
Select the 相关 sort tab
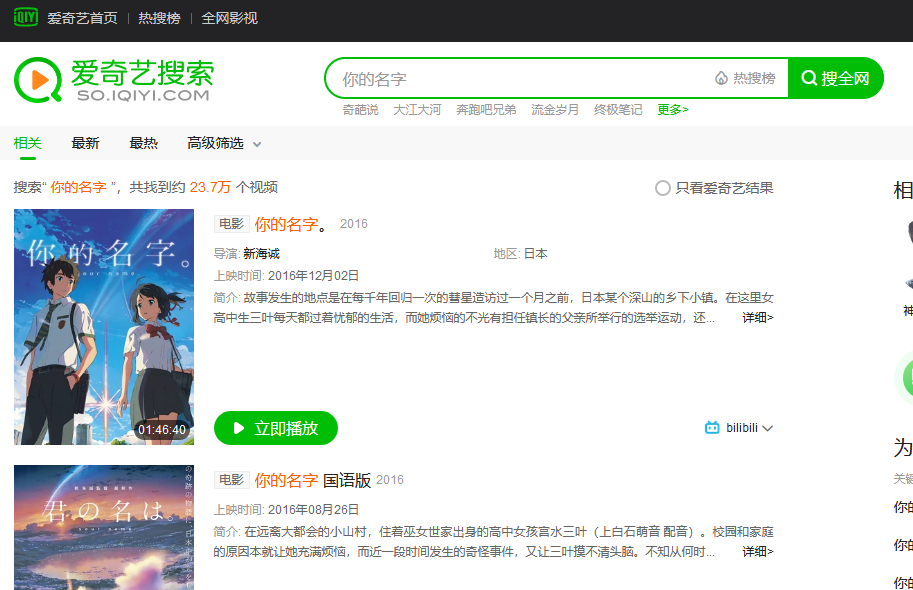[27, 143]
